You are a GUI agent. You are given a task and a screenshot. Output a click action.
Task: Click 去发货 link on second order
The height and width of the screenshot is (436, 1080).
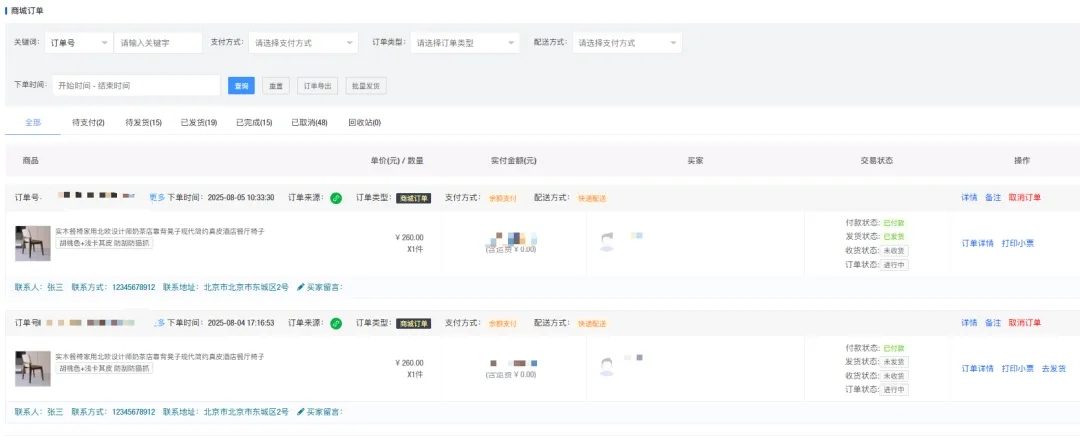1054,368
